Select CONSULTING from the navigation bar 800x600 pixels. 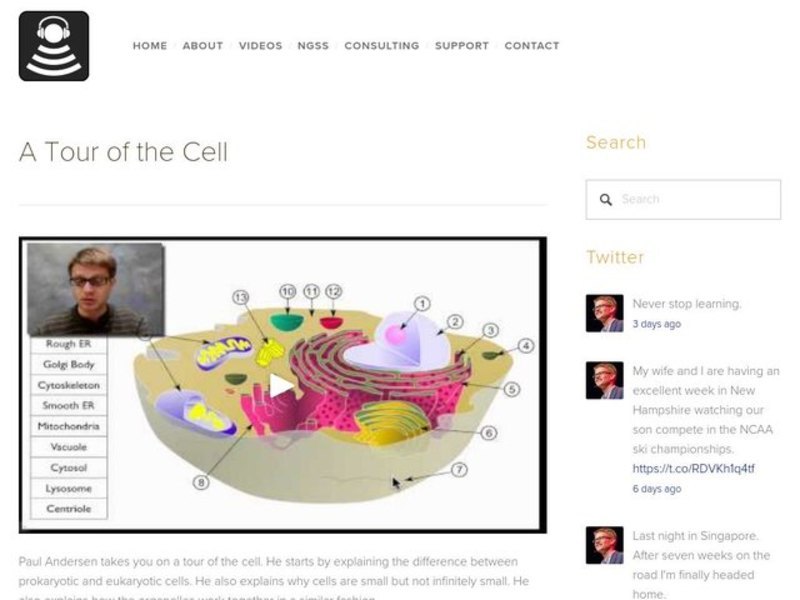[x=381, y=45]
